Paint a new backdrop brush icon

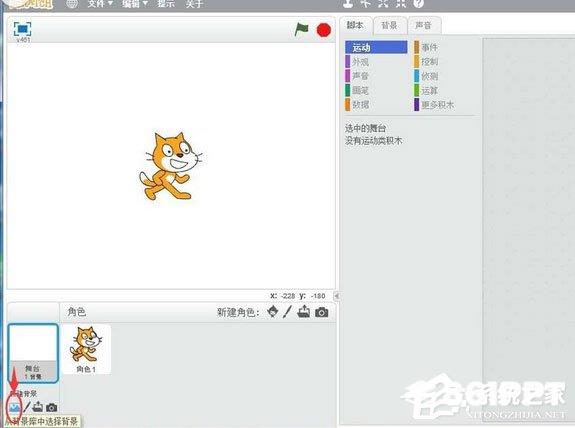coord(26,407)
